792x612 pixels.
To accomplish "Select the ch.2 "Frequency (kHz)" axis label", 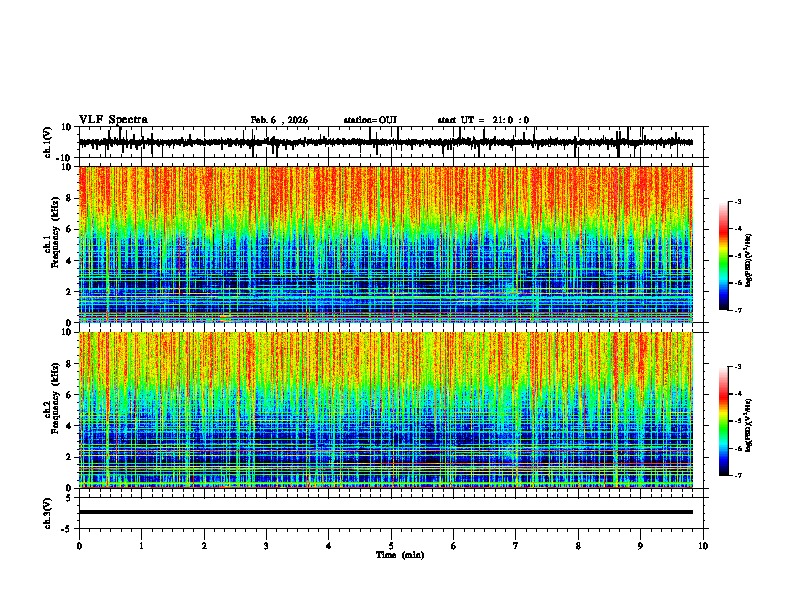I will (56, 398).
